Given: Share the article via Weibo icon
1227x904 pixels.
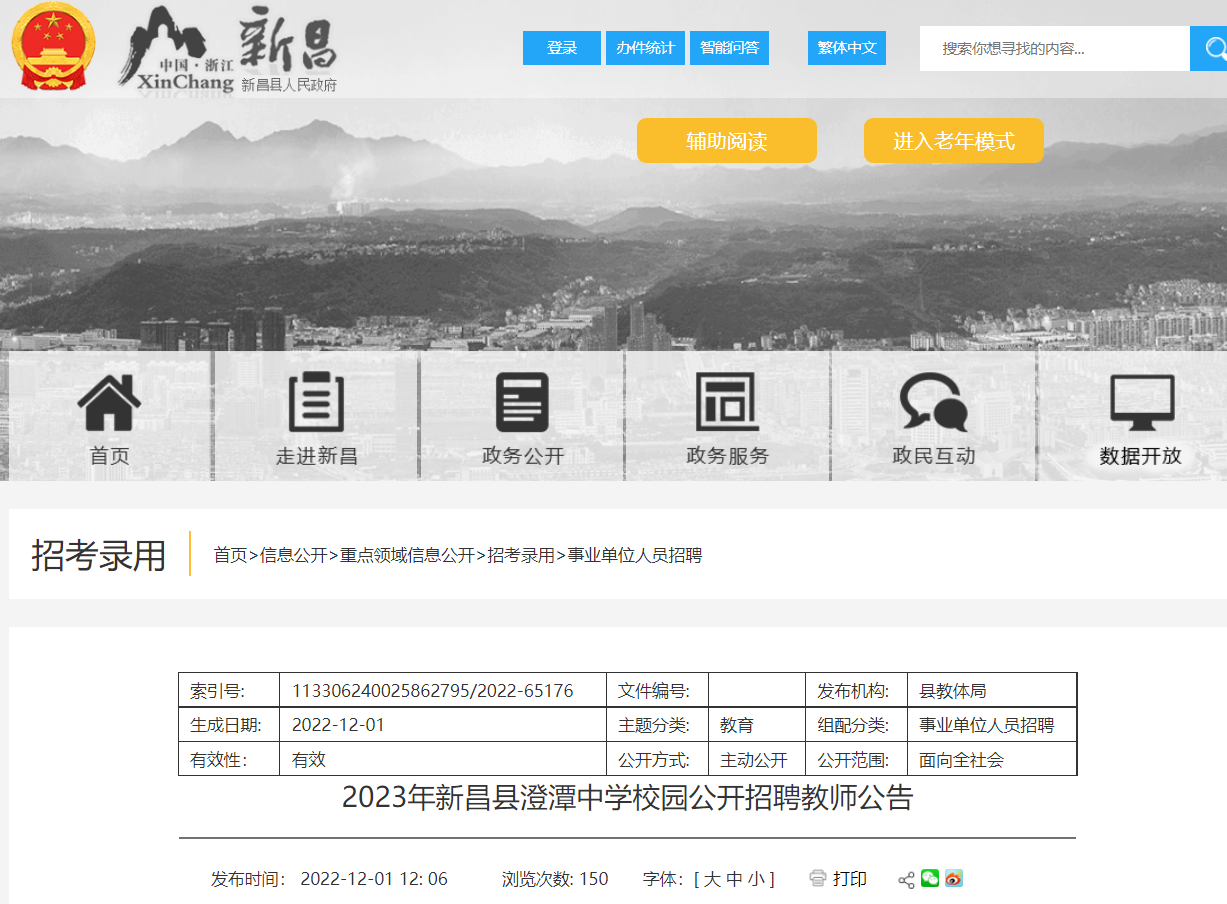Looking at the screenshot, I should [954, 878].
